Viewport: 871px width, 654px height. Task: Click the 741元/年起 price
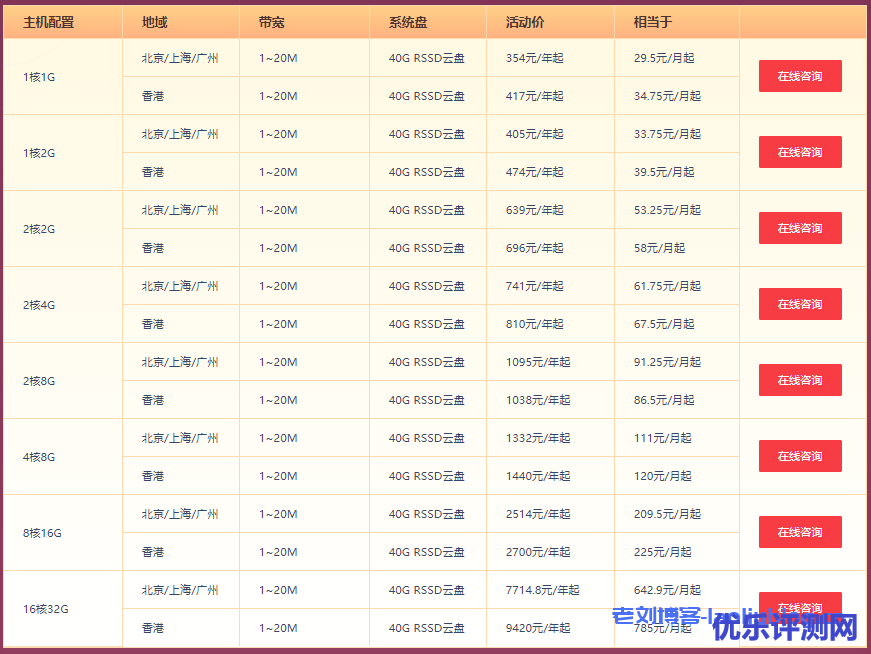[534, 286]
